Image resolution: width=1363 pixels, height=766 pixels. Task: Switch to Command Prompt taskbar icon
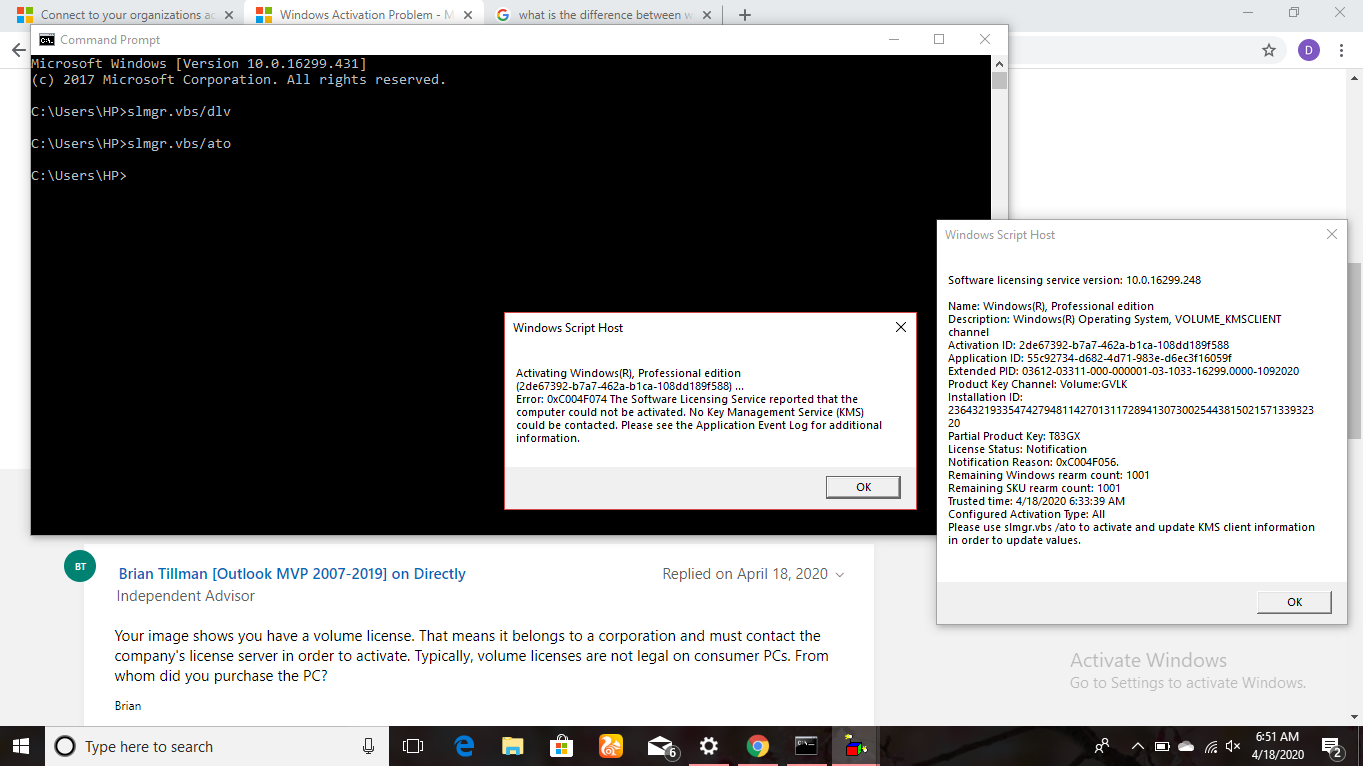click(807, 746)
